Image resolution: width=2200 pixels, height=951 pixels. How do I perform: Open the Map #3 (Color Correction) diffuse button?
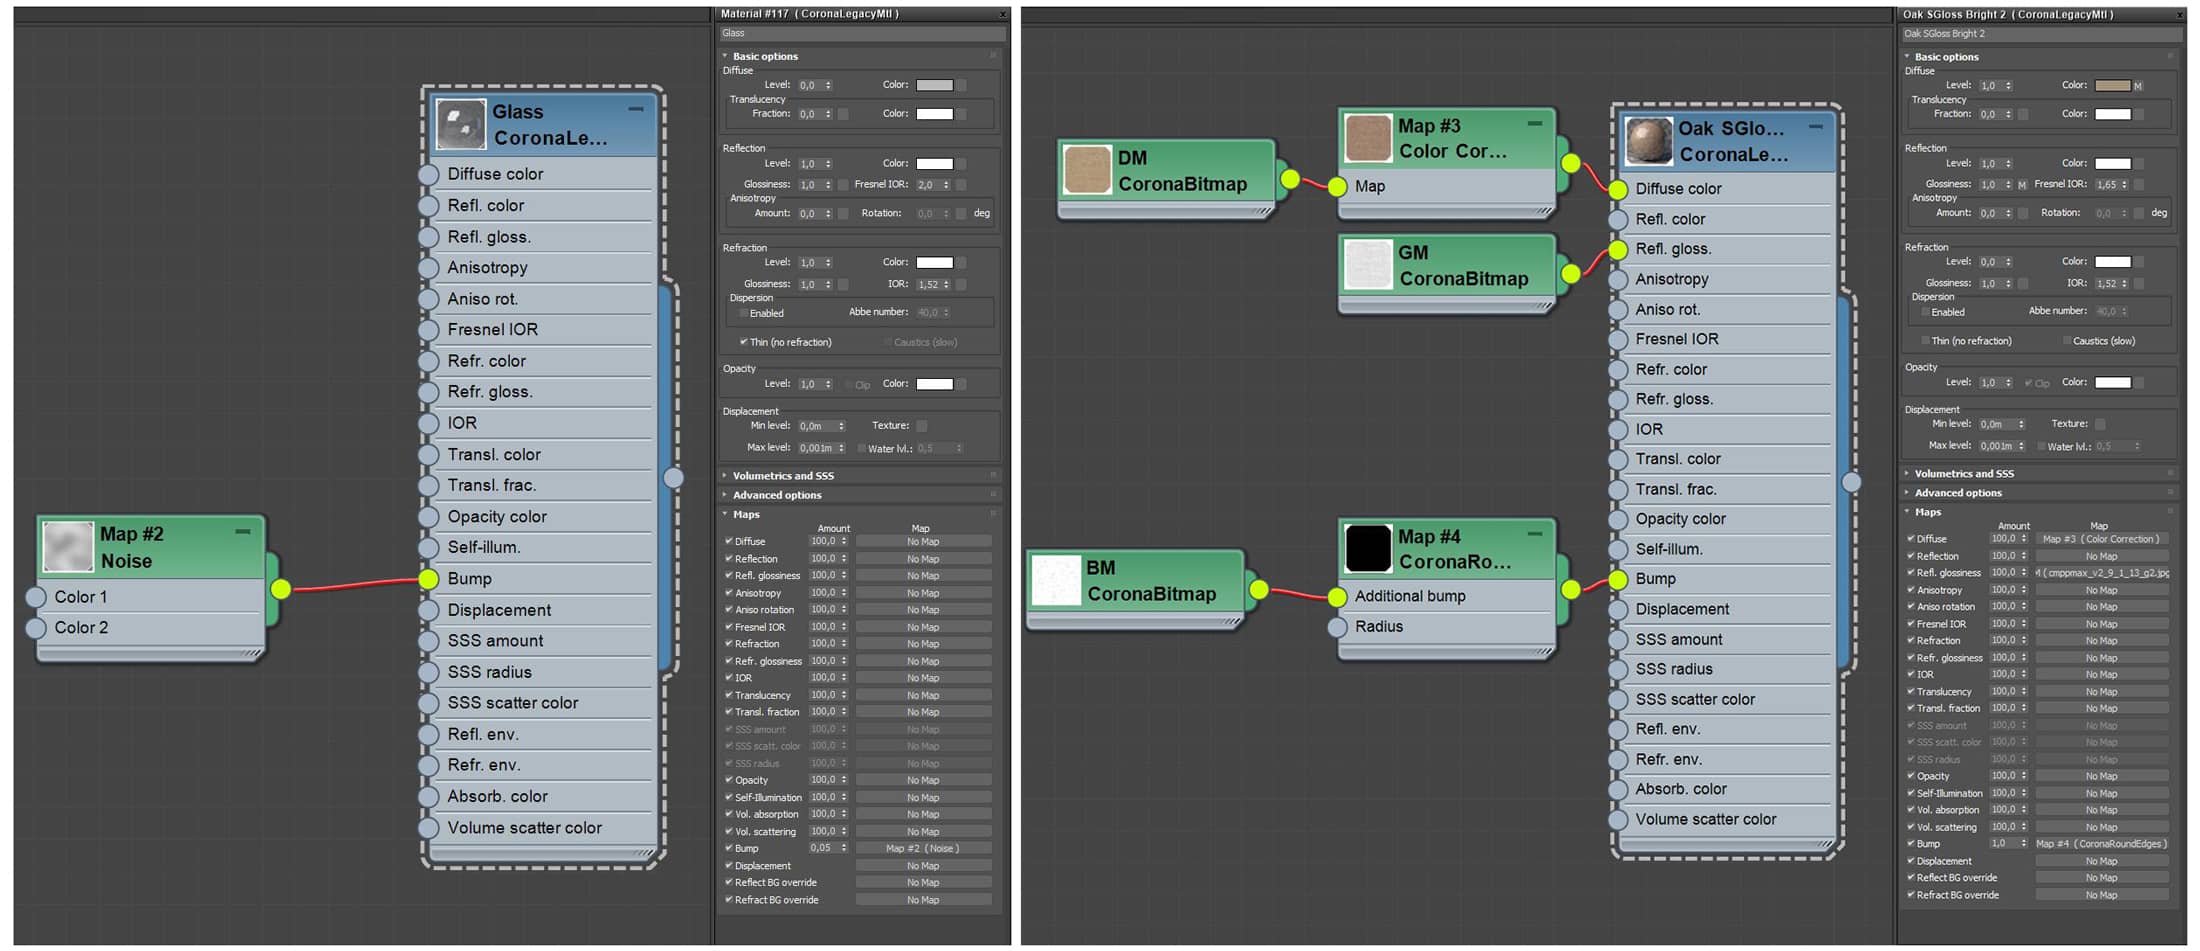(x=2101, y=539)
